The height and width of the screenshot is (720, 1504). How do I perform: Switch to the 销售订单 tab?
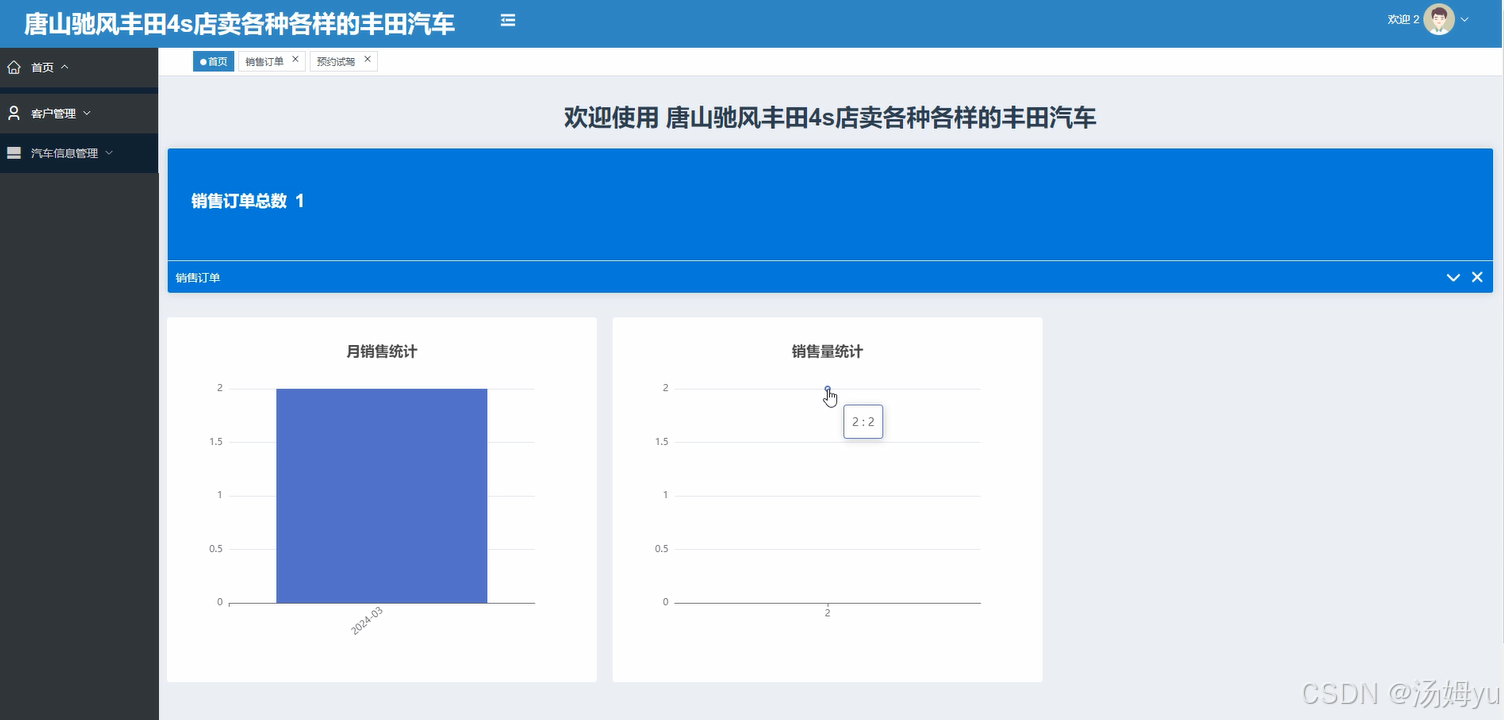point(264,61)
